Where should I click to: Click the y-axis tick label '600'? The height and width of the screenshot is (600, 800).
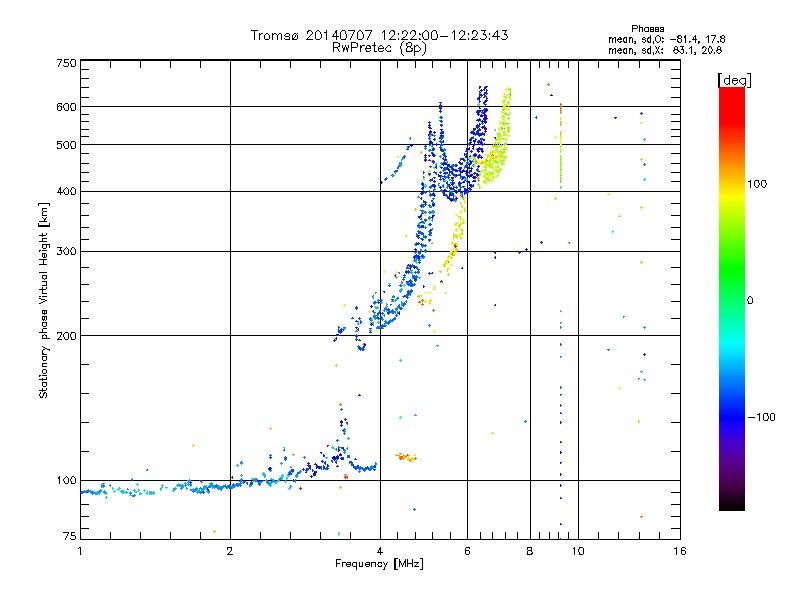tap(66, 107)
